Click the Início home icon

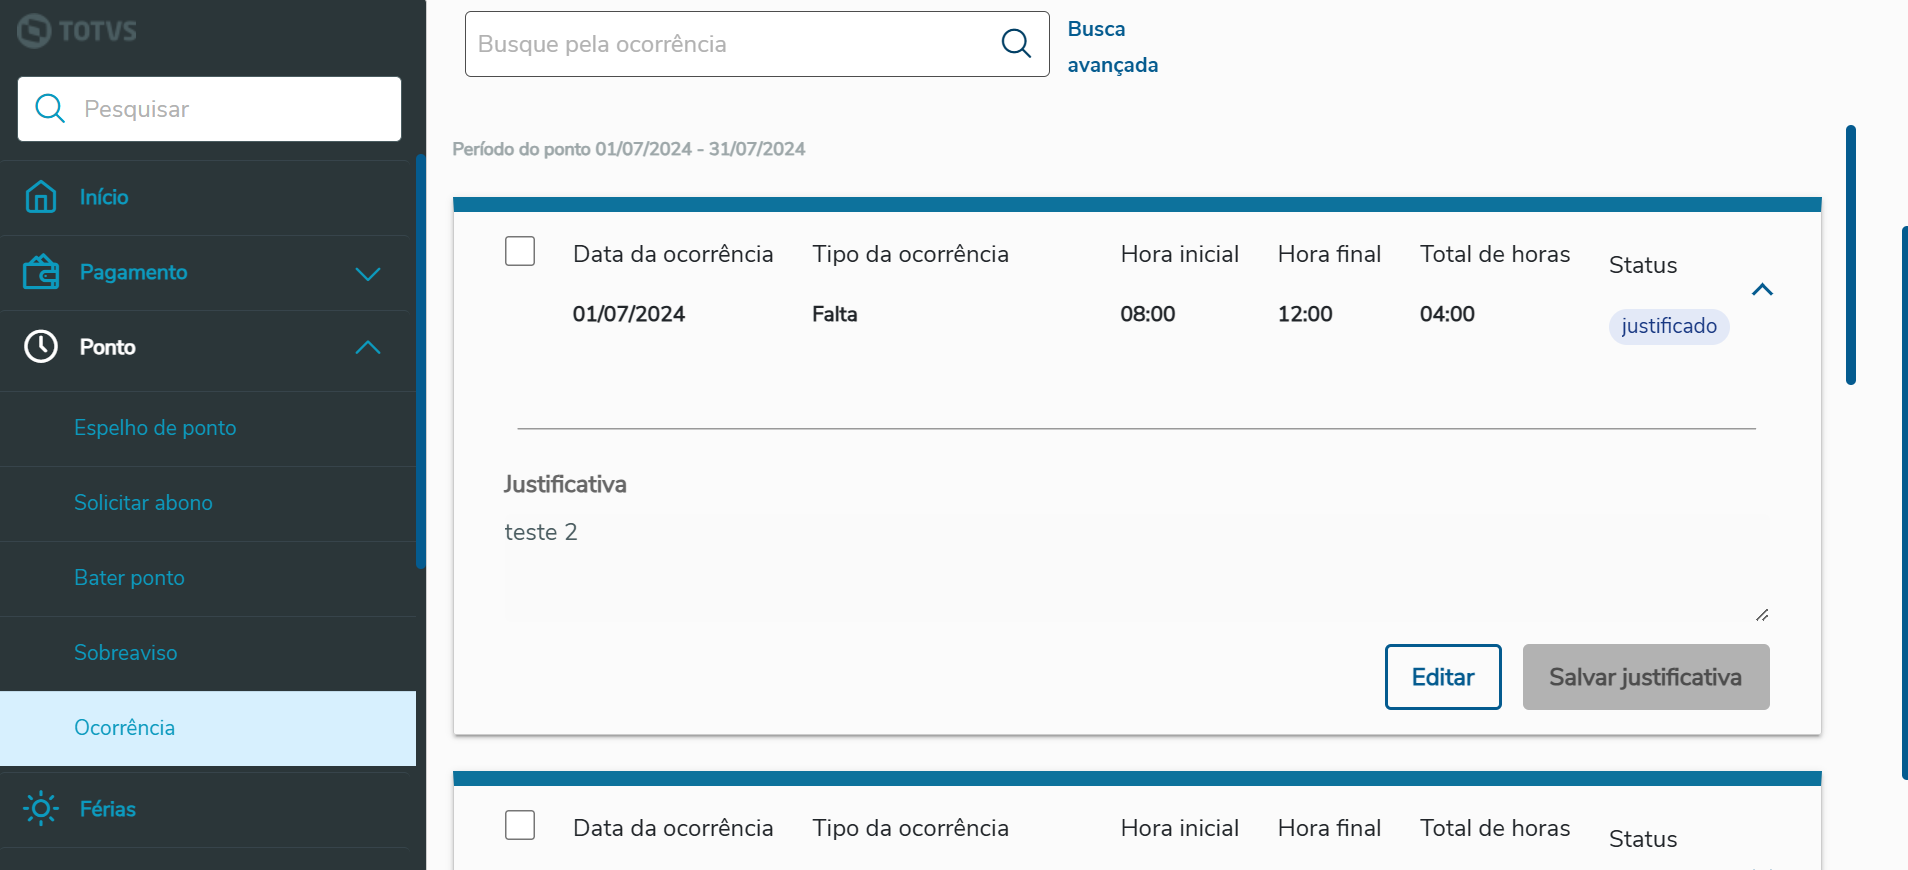tap(41, 197)
